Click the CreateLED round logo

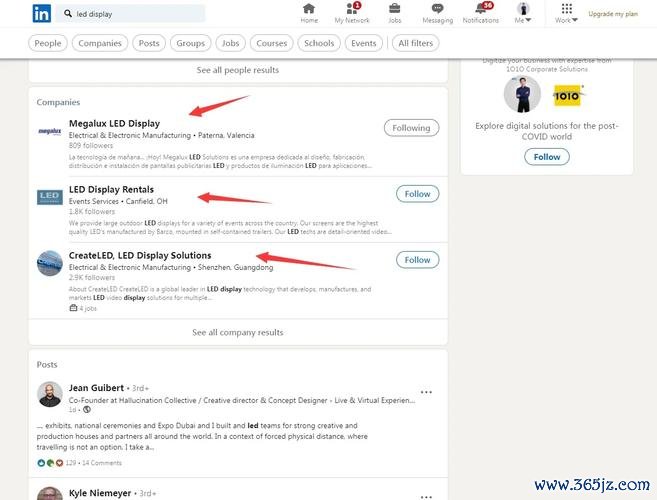click(x=49, y=263)
